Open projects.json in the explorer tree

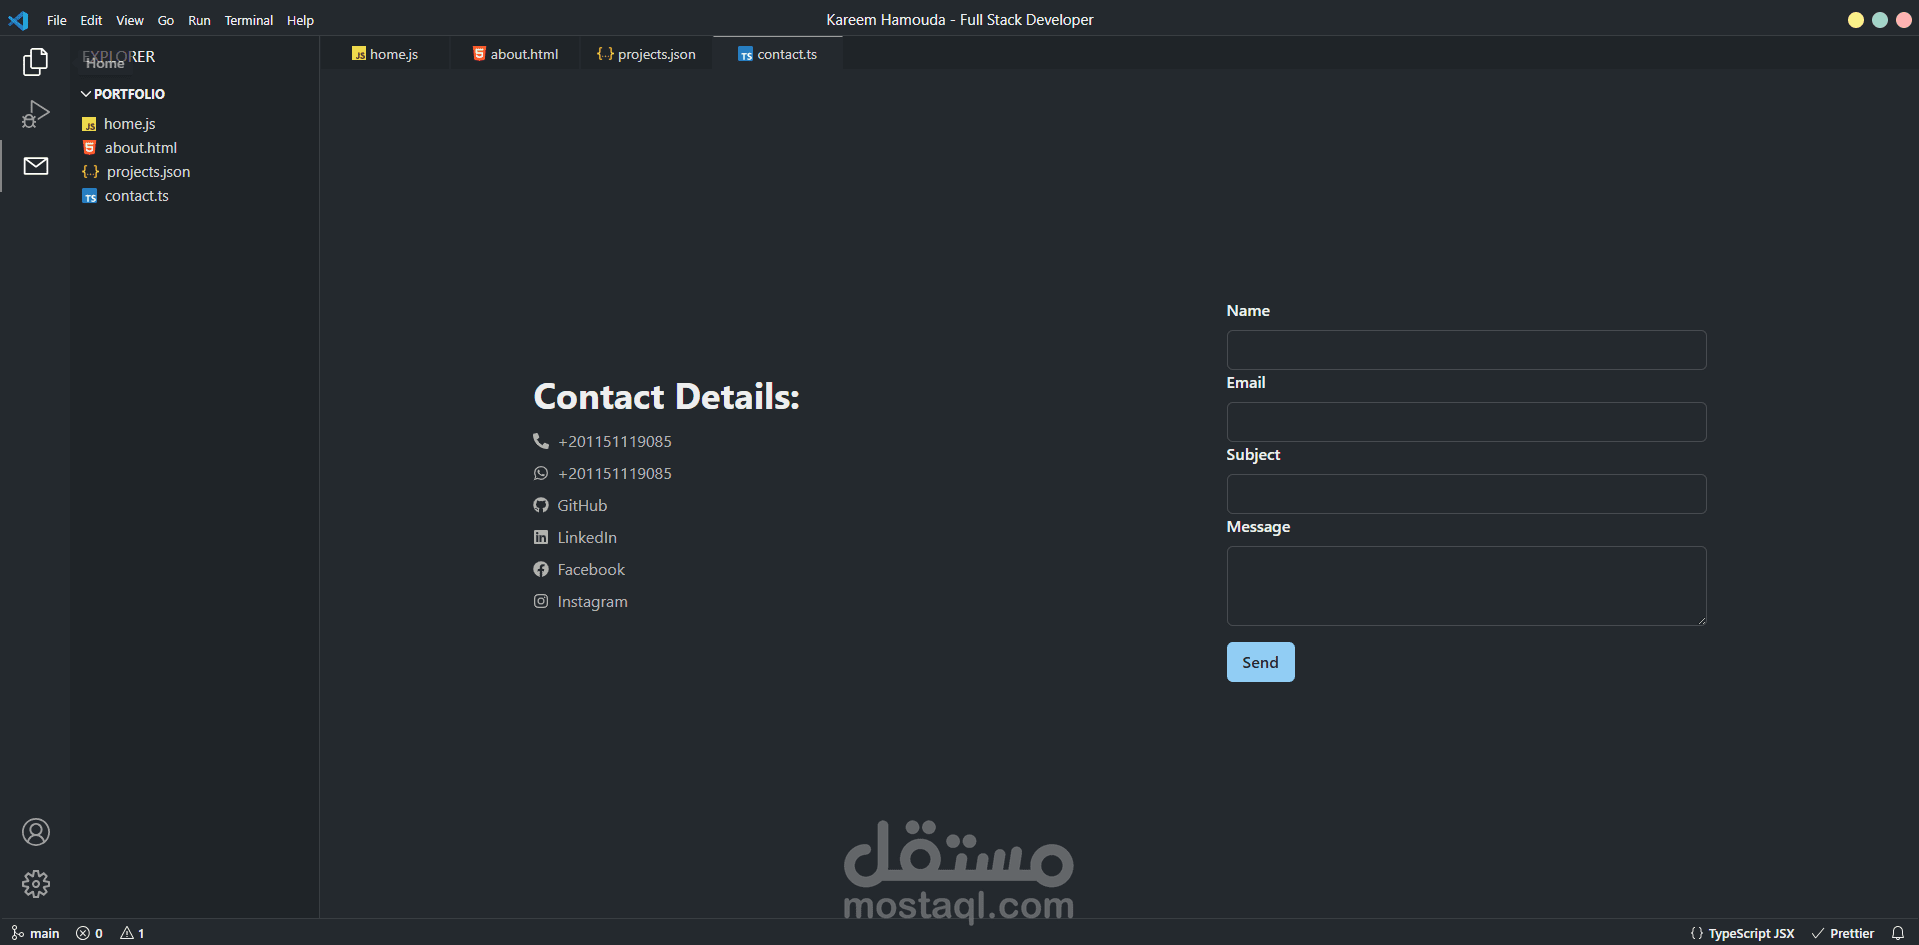click(148, 172)
